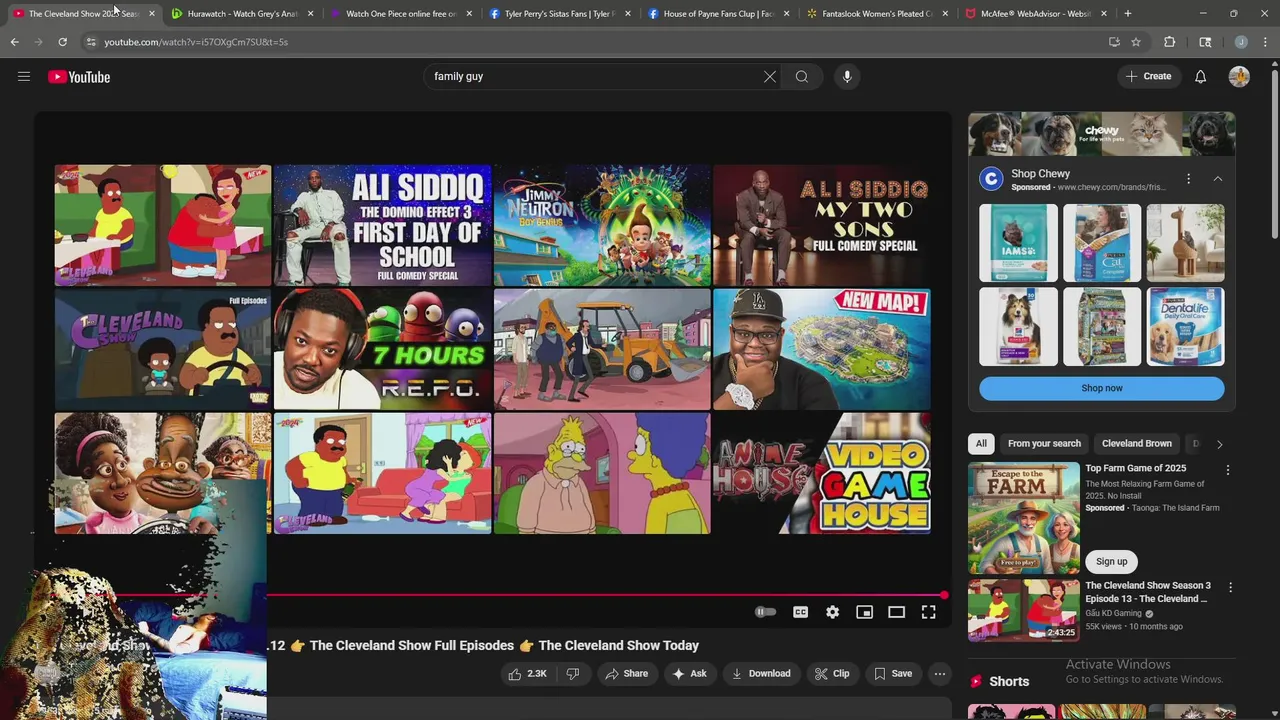This screenshot has width=1280, height=720.
Task: Open browser extensions puzzle icon
Action: coord(1169,42)
